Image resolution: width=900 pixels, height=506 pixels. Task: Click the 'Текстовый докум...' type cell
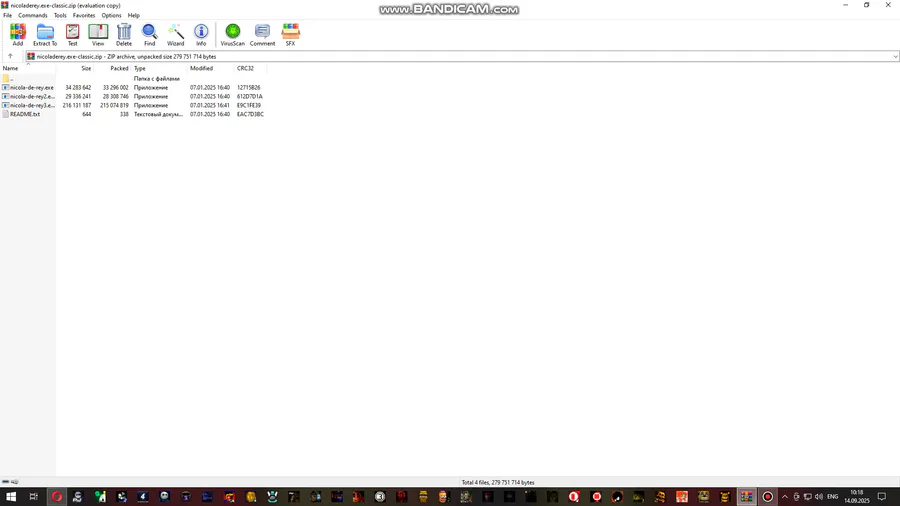(158, 114)
